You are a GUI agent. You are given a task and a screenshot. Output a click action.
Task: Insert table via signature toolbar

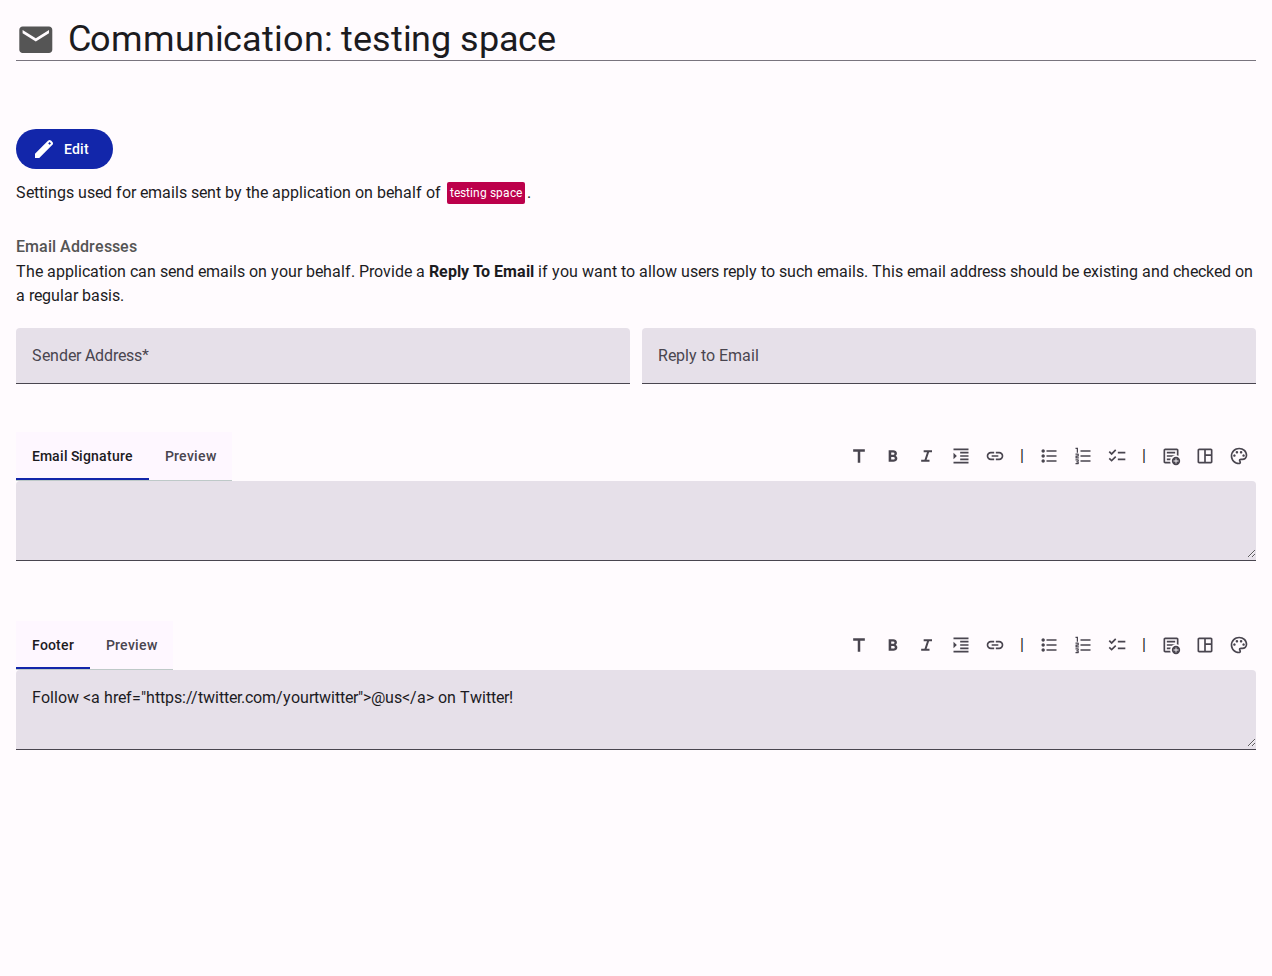[1205, 456]
